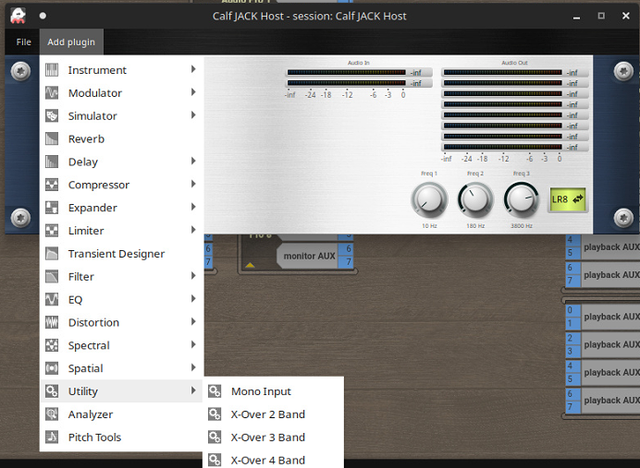Click the Instrument category piano icon
This screenshot has width=640, height=468.
51,70
